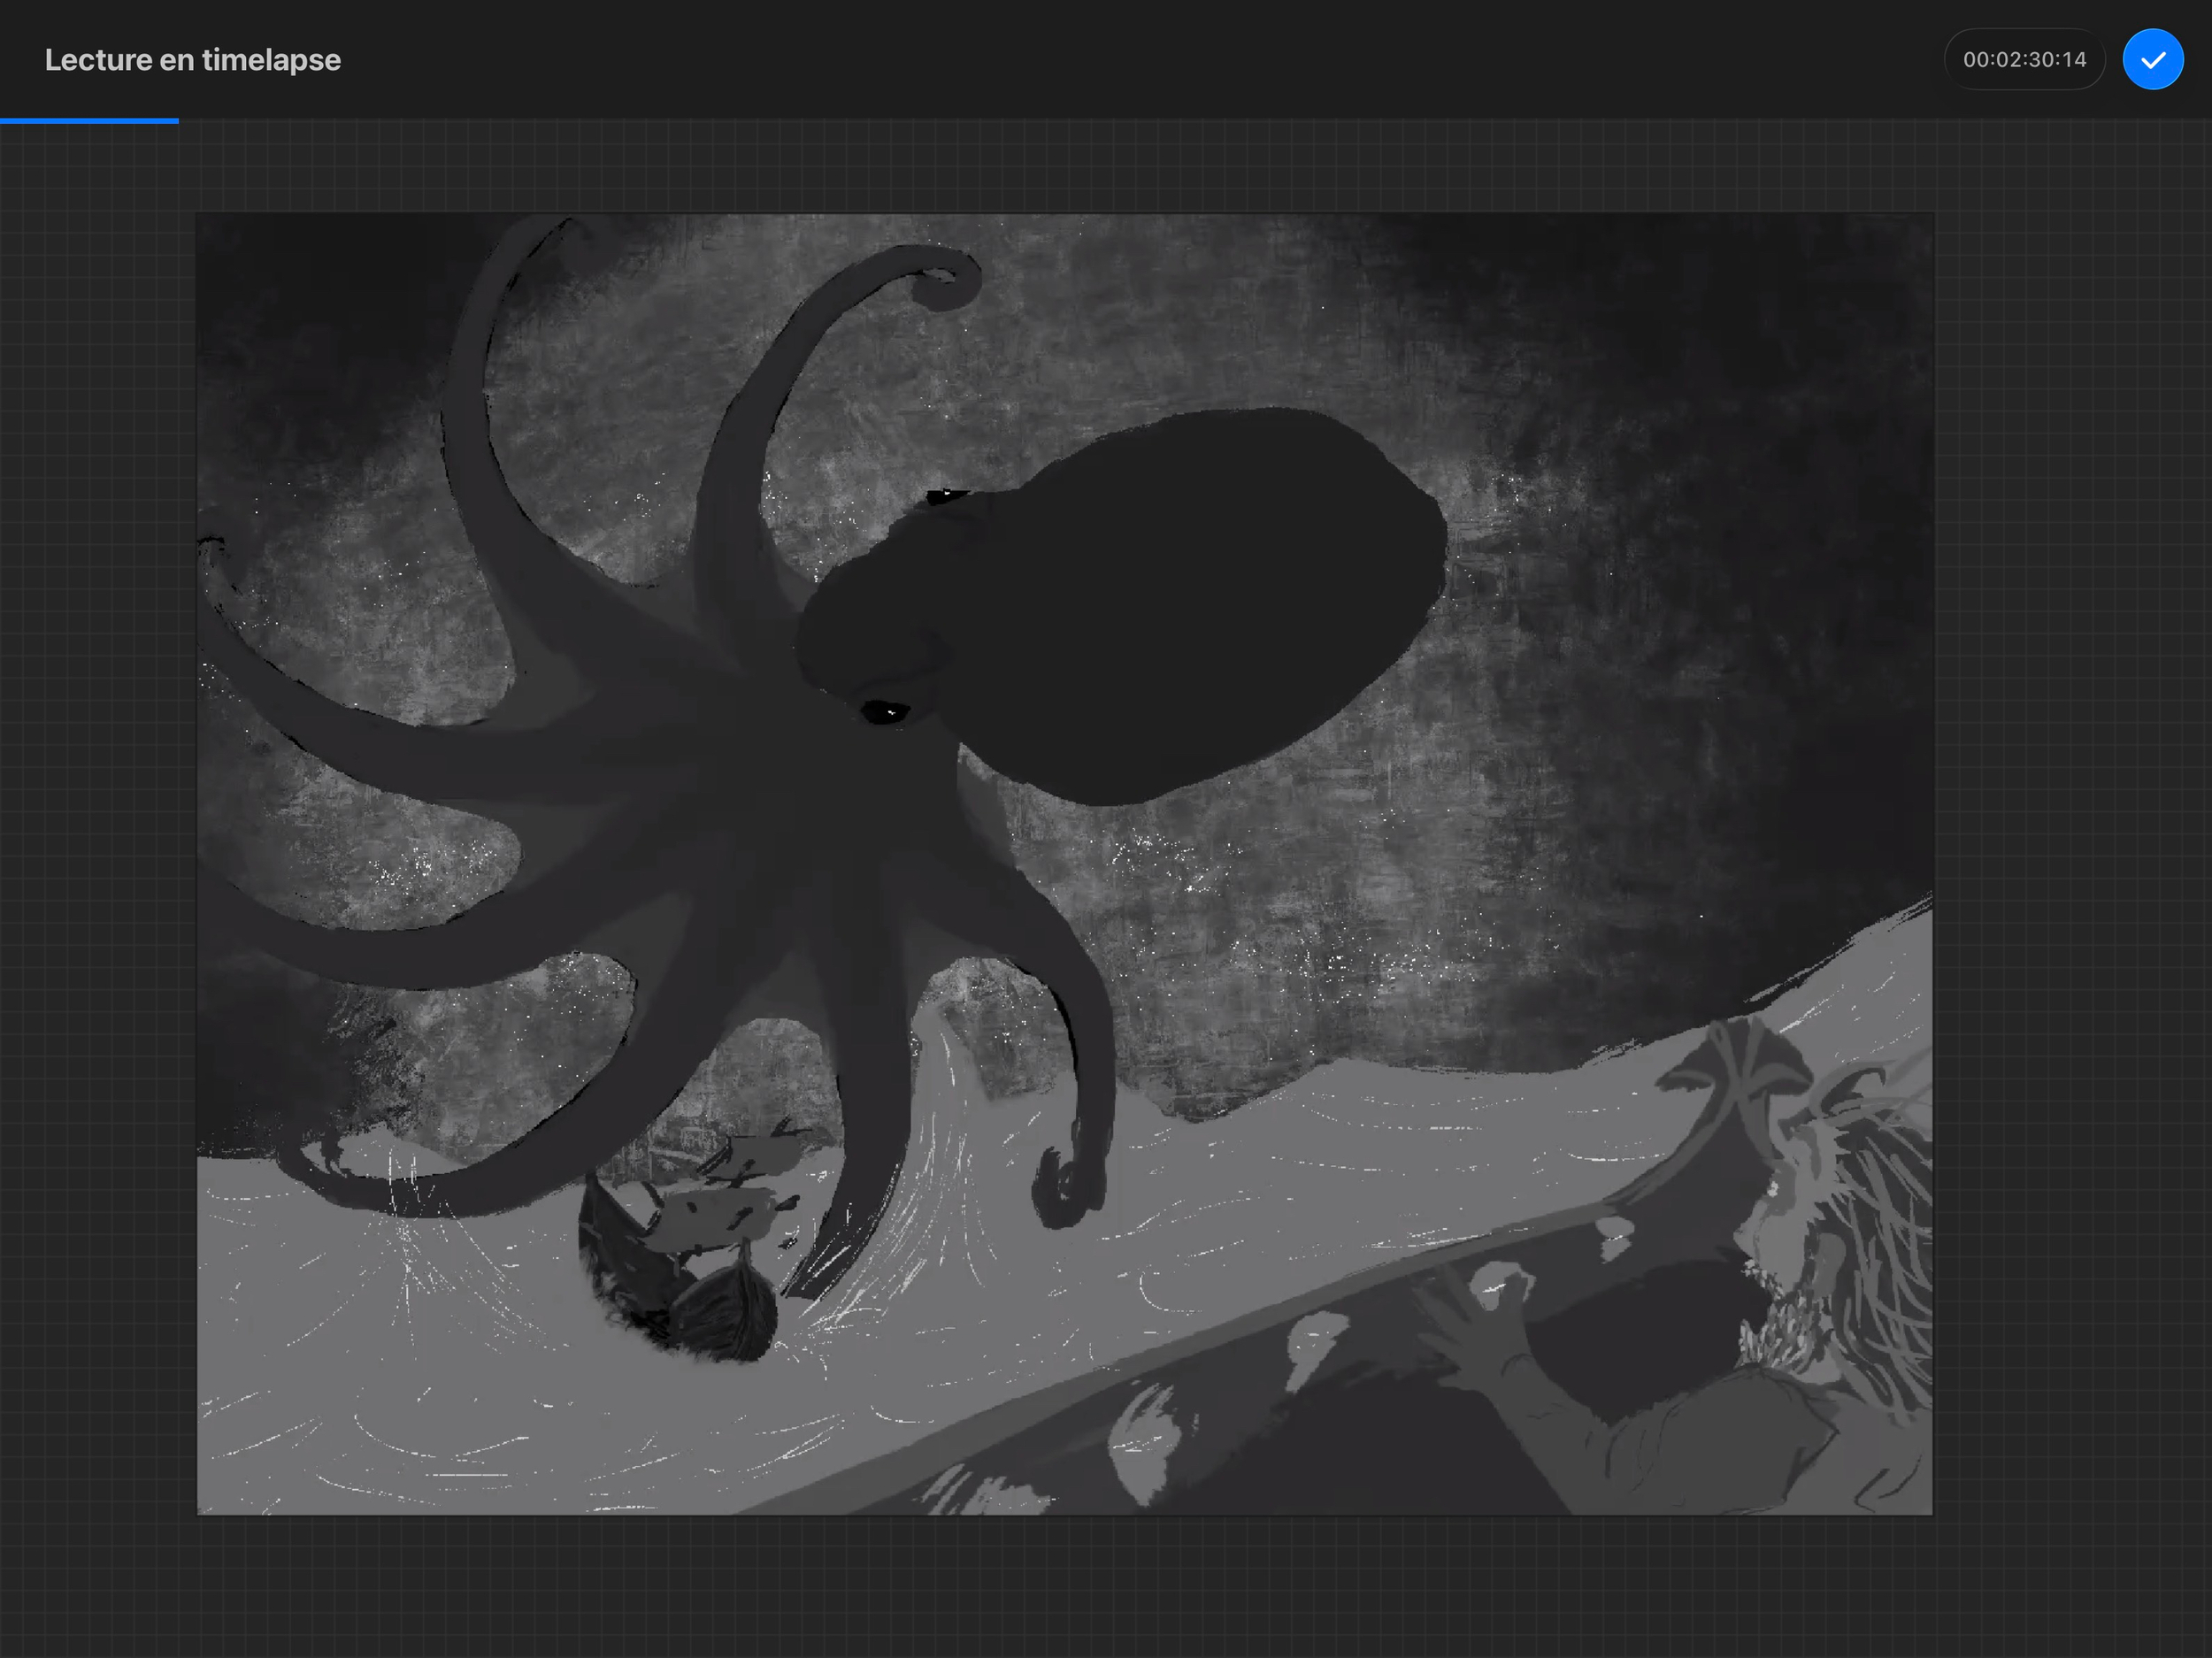The image size is (2212, 1658).
Task: Click the blue filled part of progress bar
Action: coord(88,121)
